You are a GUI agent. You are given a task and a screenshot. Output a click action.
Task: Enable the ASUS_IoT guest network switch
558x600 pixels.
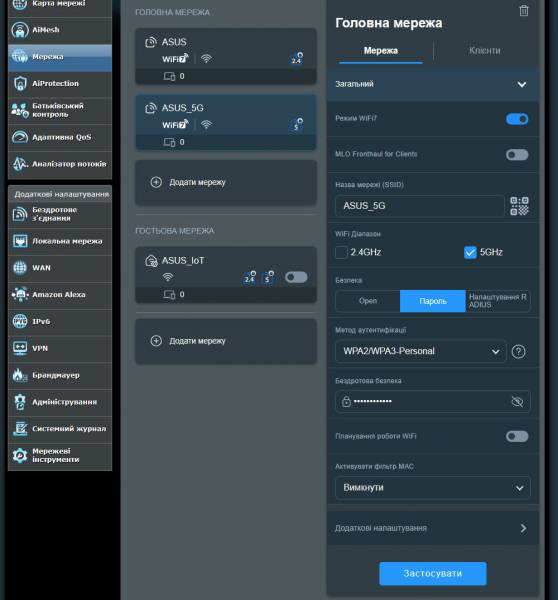click(296, 277)
